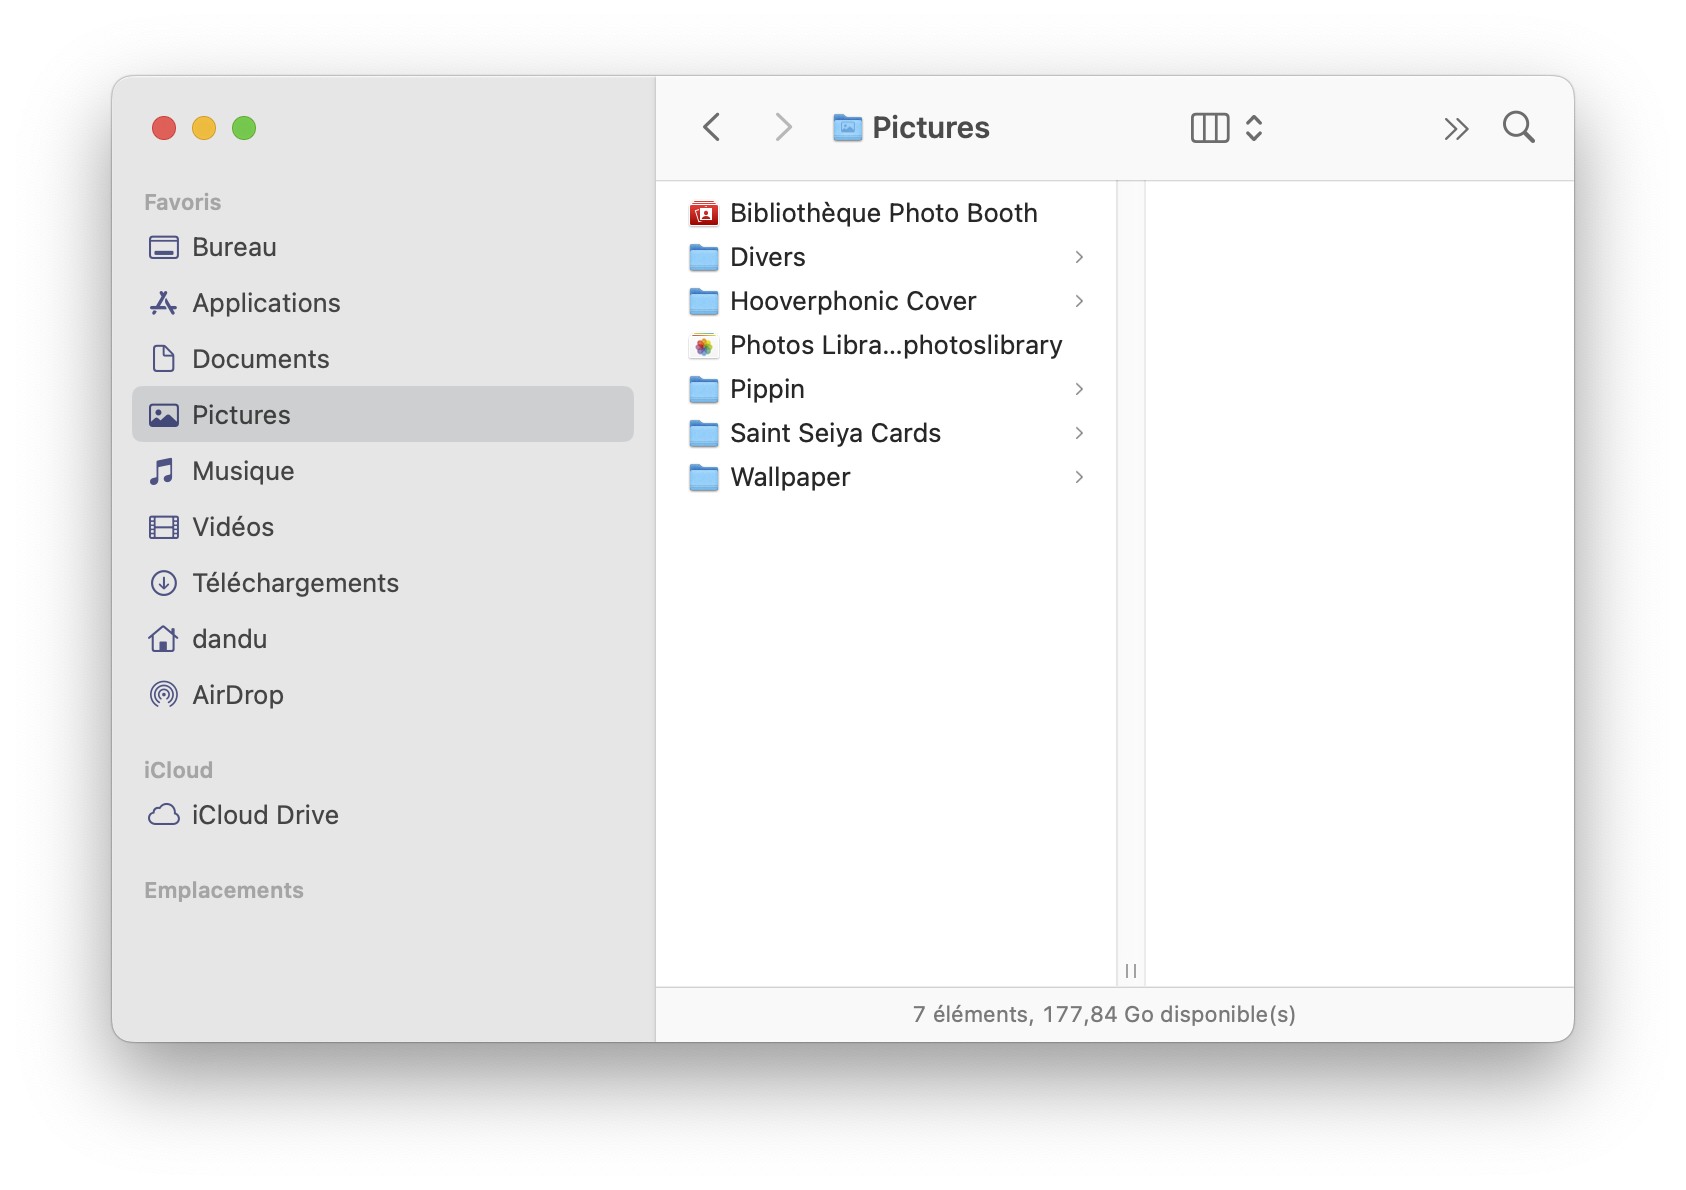
Task: Click the column resize handle at bottom
Action: pyautogui.click(x=1131, y=971)
